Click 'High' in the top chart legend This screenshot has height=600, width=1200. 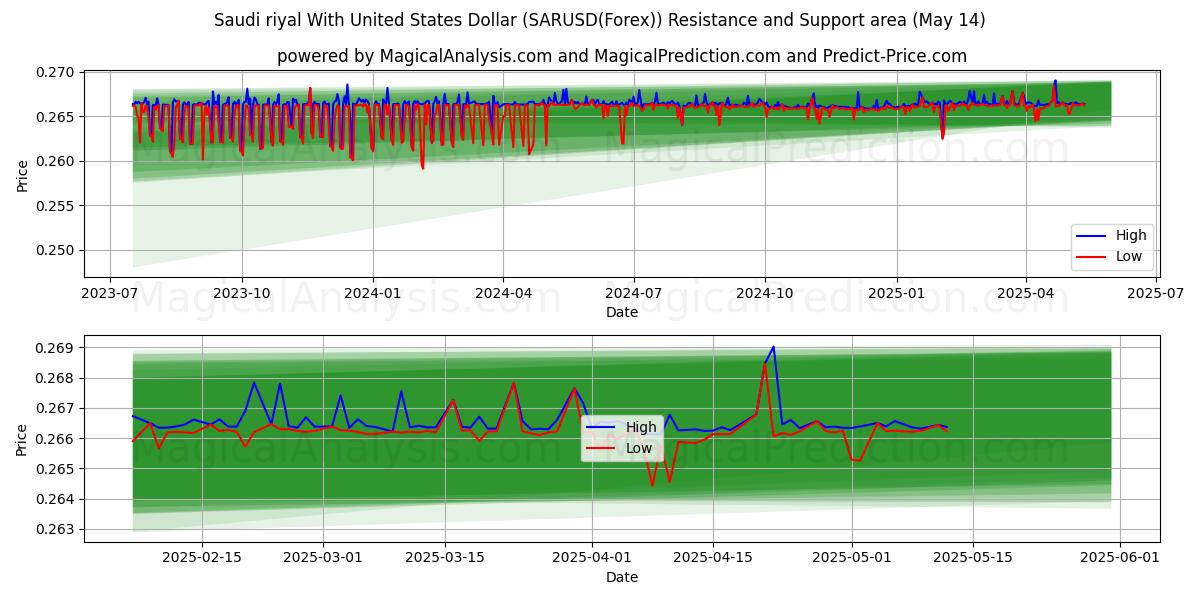pos(1131,236)
